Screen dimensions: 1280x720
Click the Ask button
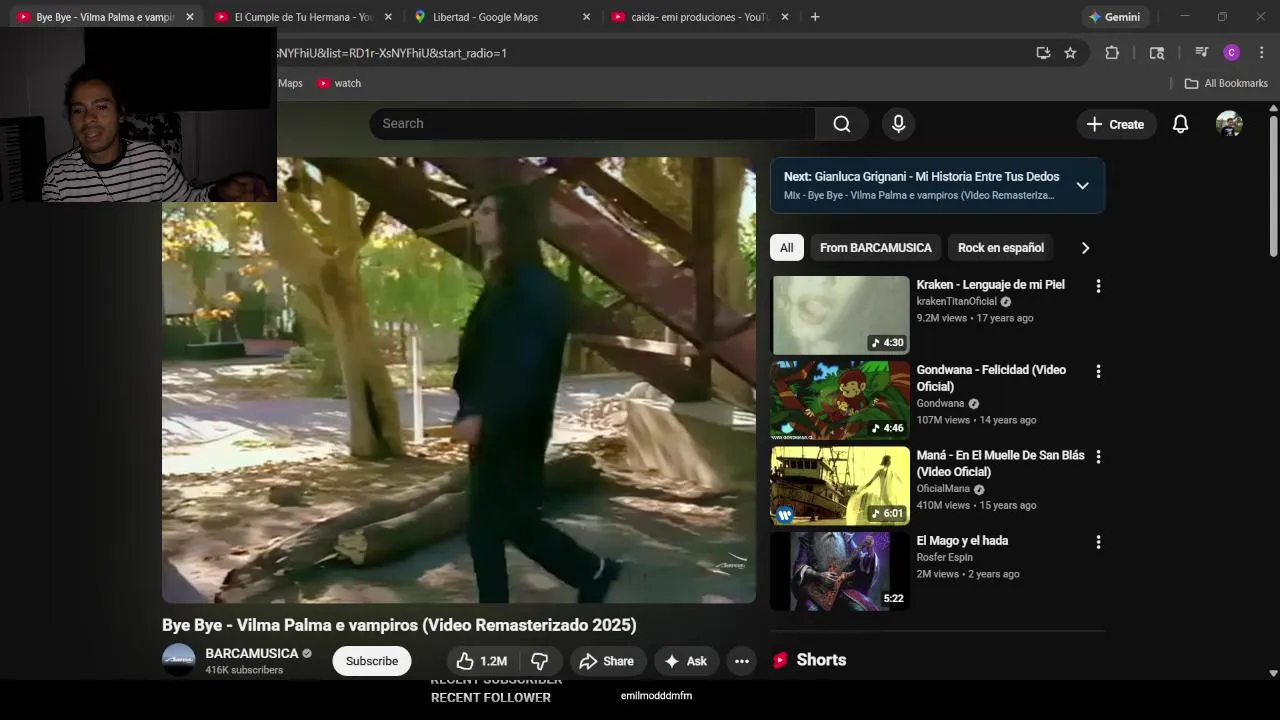pos(686,661)
